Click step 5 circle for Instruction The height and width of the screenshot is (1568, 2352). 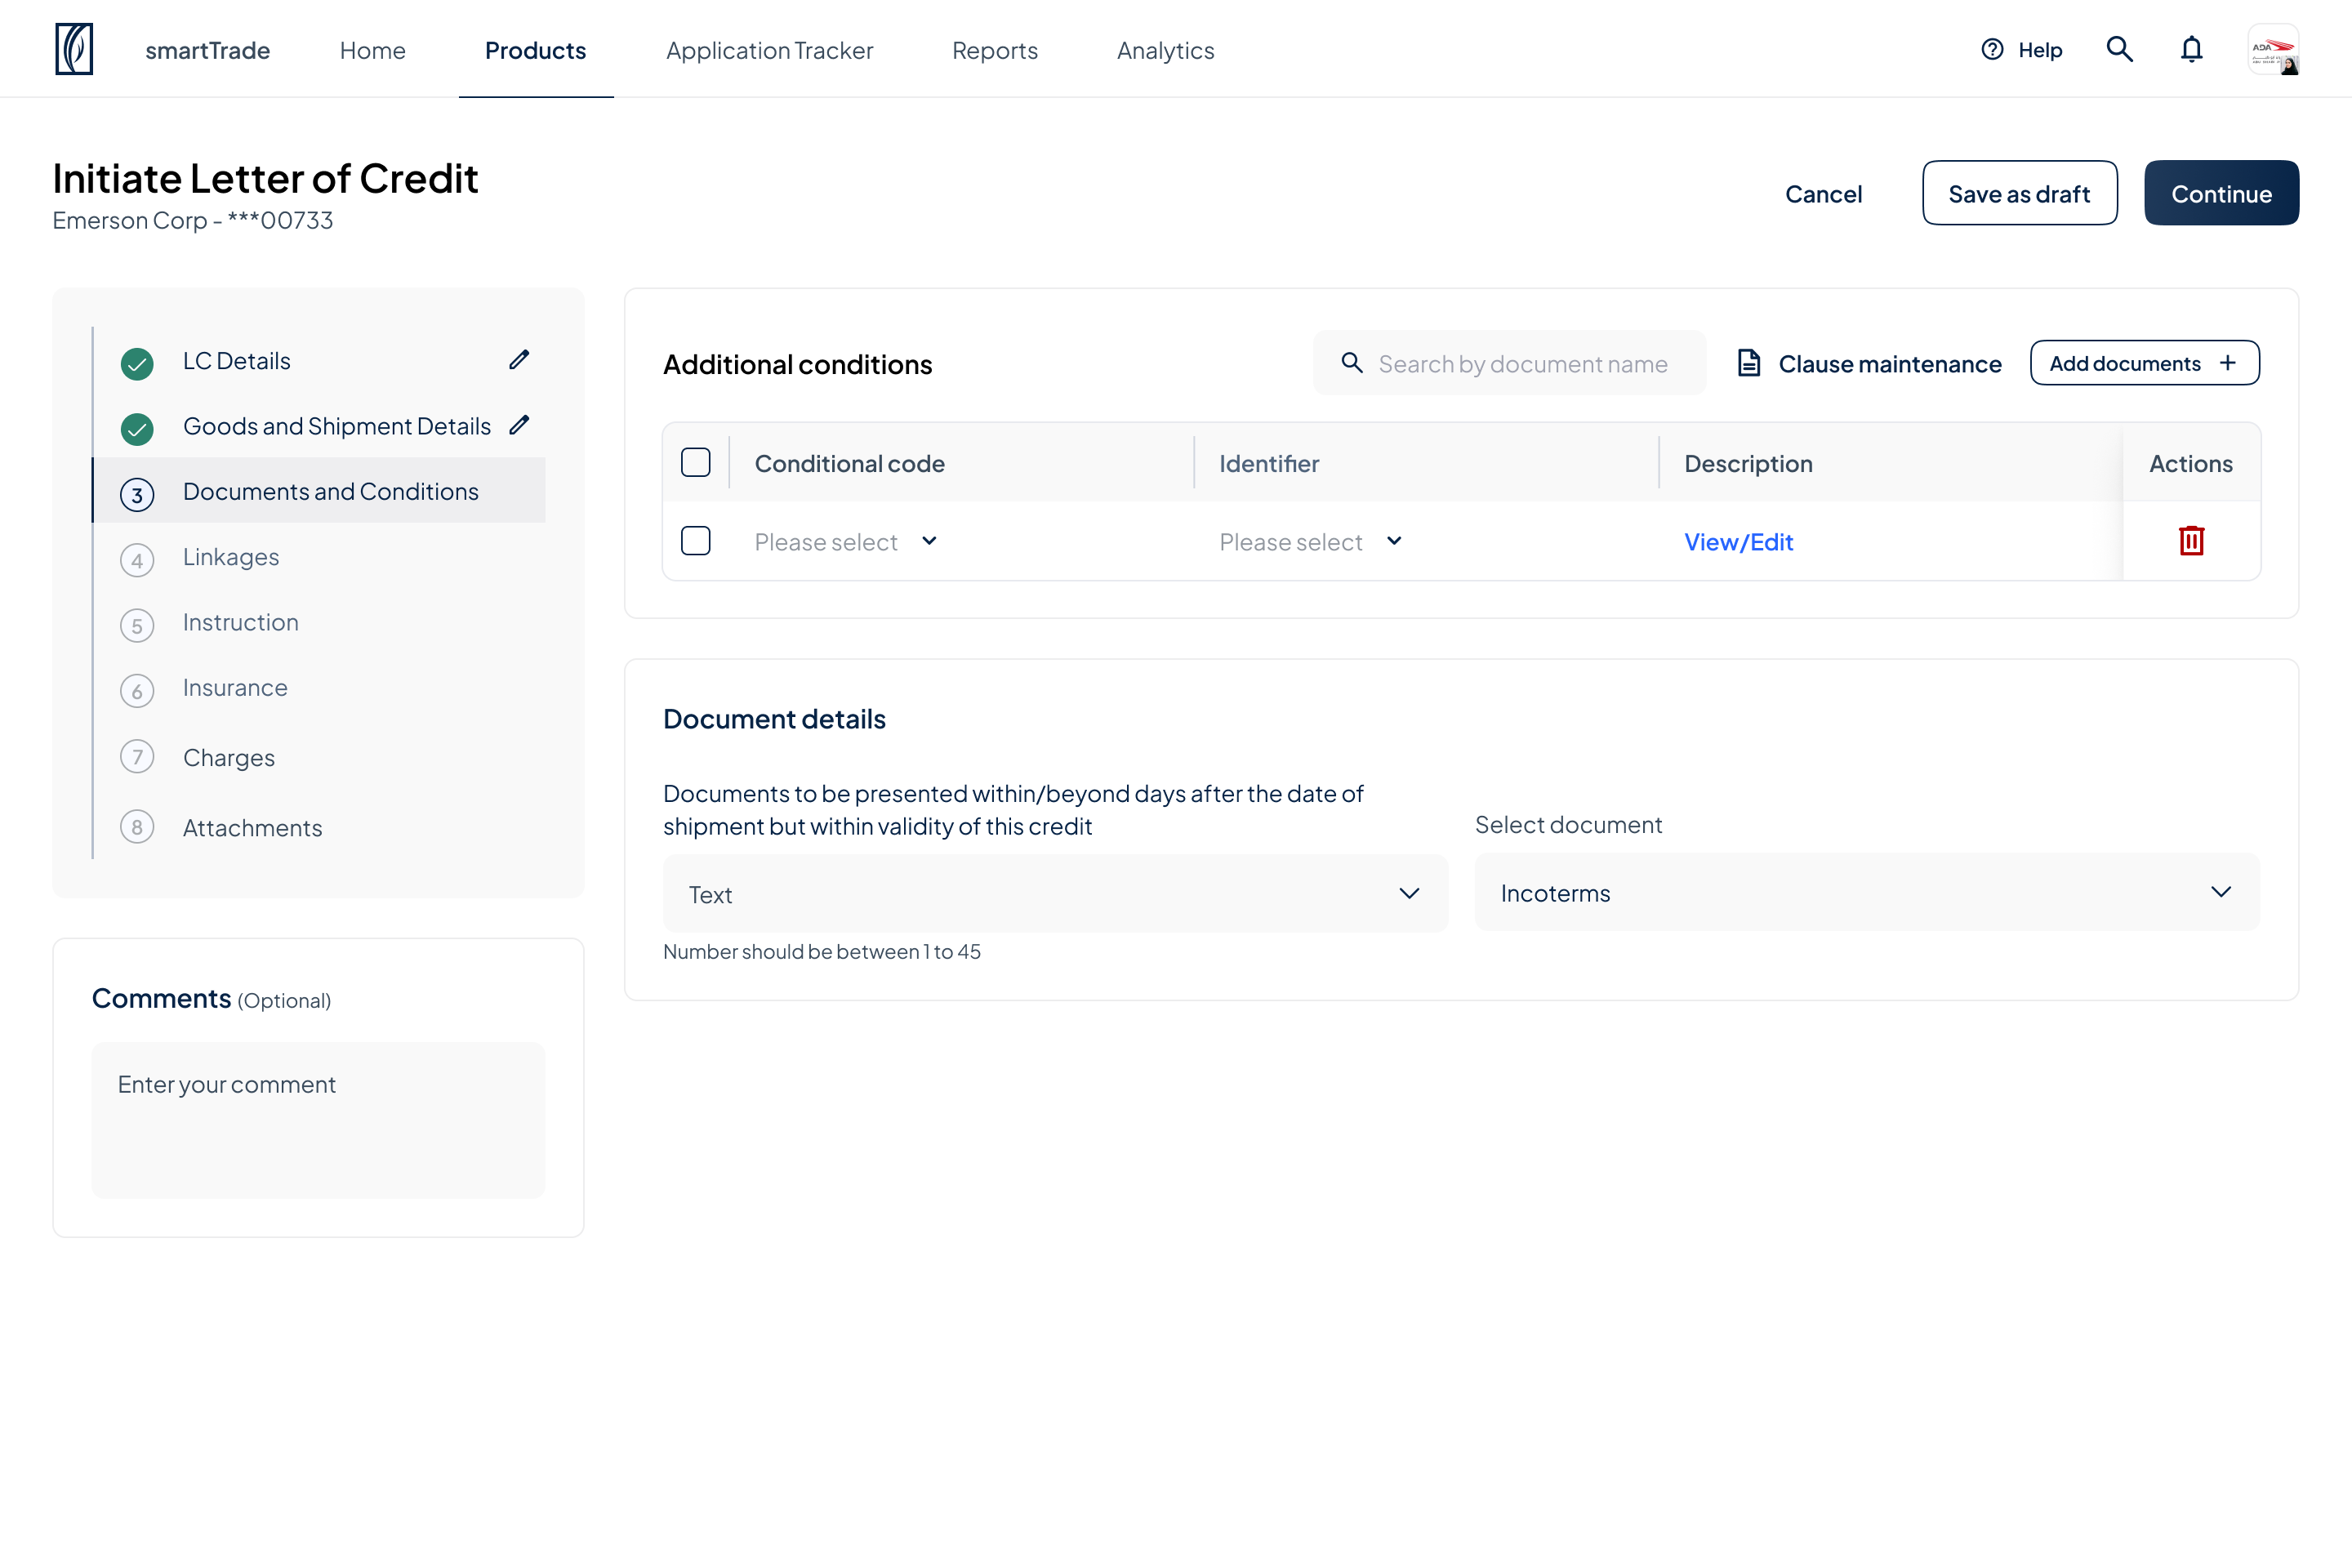[137, 625]
